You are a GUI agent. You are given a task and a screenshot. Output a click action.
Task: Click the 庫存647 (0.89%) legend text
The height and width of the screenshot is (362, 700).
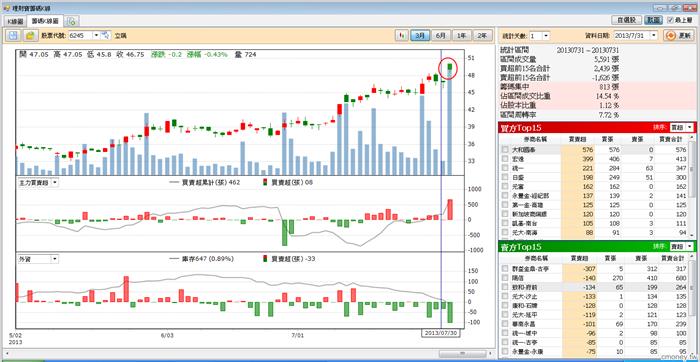pyautogui.click(x=208, y=258)
